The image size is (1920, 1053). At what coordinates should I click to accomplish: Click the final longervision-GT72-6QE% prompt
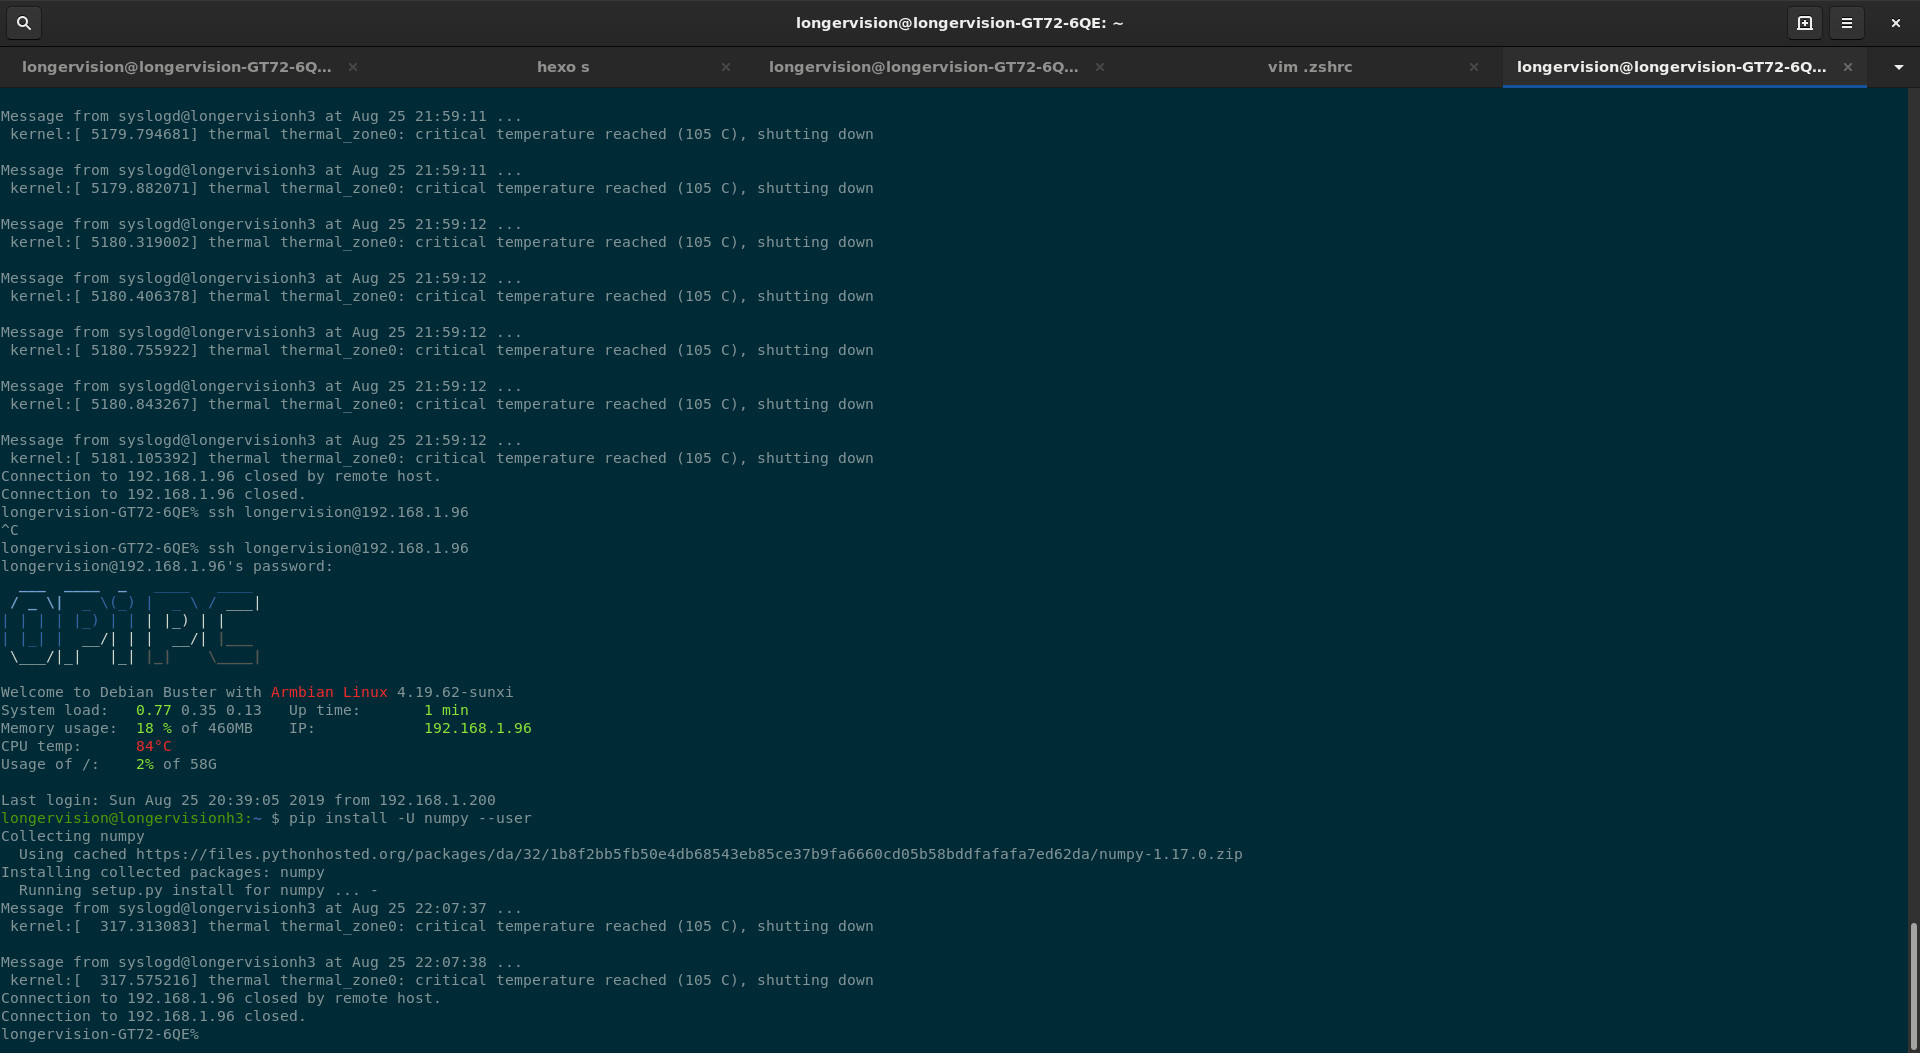(x=100, y=1034)
